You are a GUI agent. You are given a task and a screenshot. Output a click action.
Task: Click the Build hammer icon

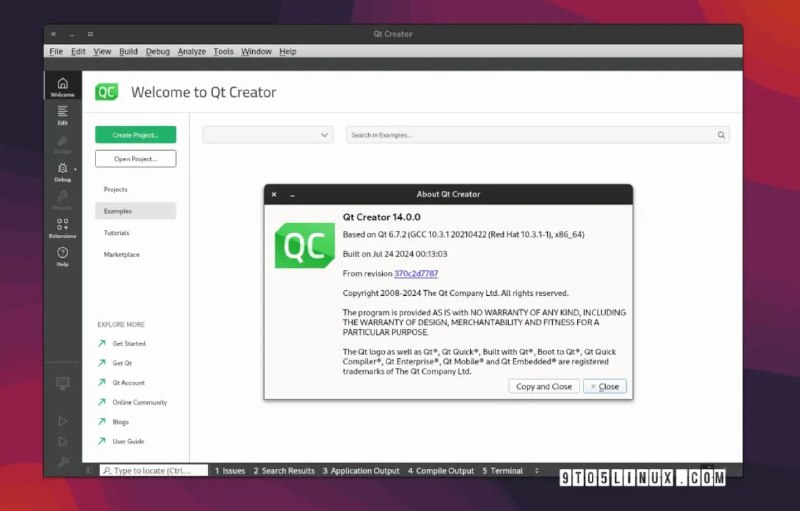click(62, 462)
